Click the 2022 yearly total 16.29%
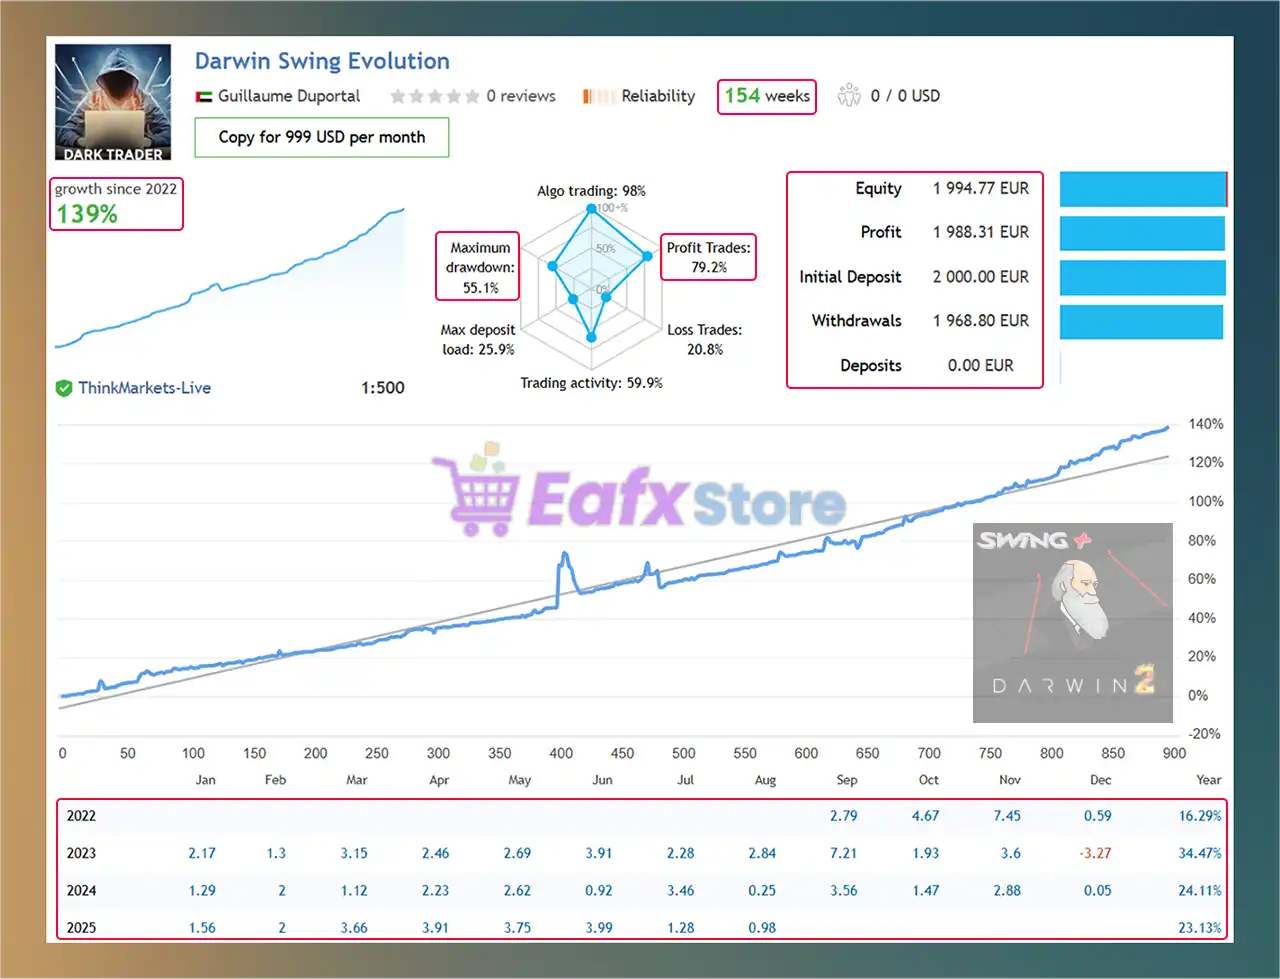Viewport: 1280px width, 979px height. (1200, 816)
